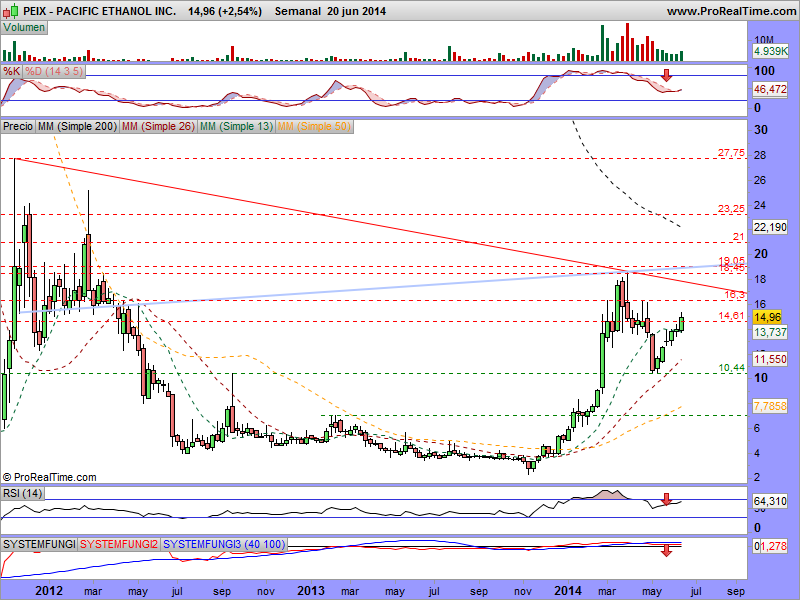
Task: Click the Semanal timeframe text
Action: point(298,11)
